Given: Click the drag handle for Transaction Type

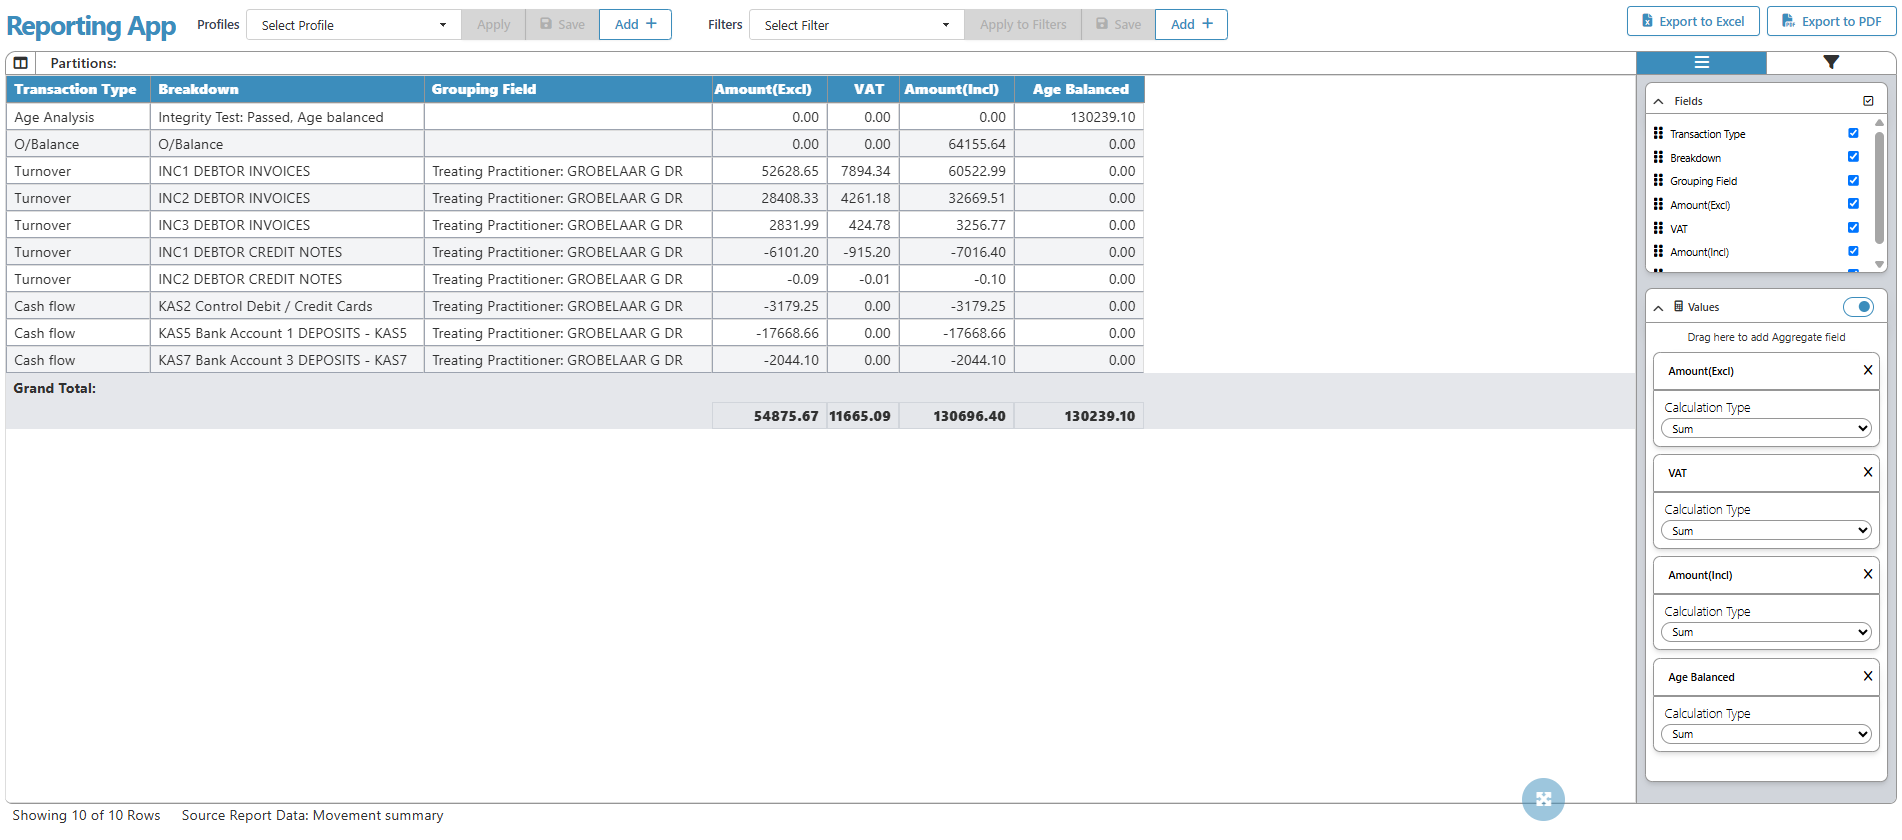Looking at the screenshot, I should pos(1658,133).
